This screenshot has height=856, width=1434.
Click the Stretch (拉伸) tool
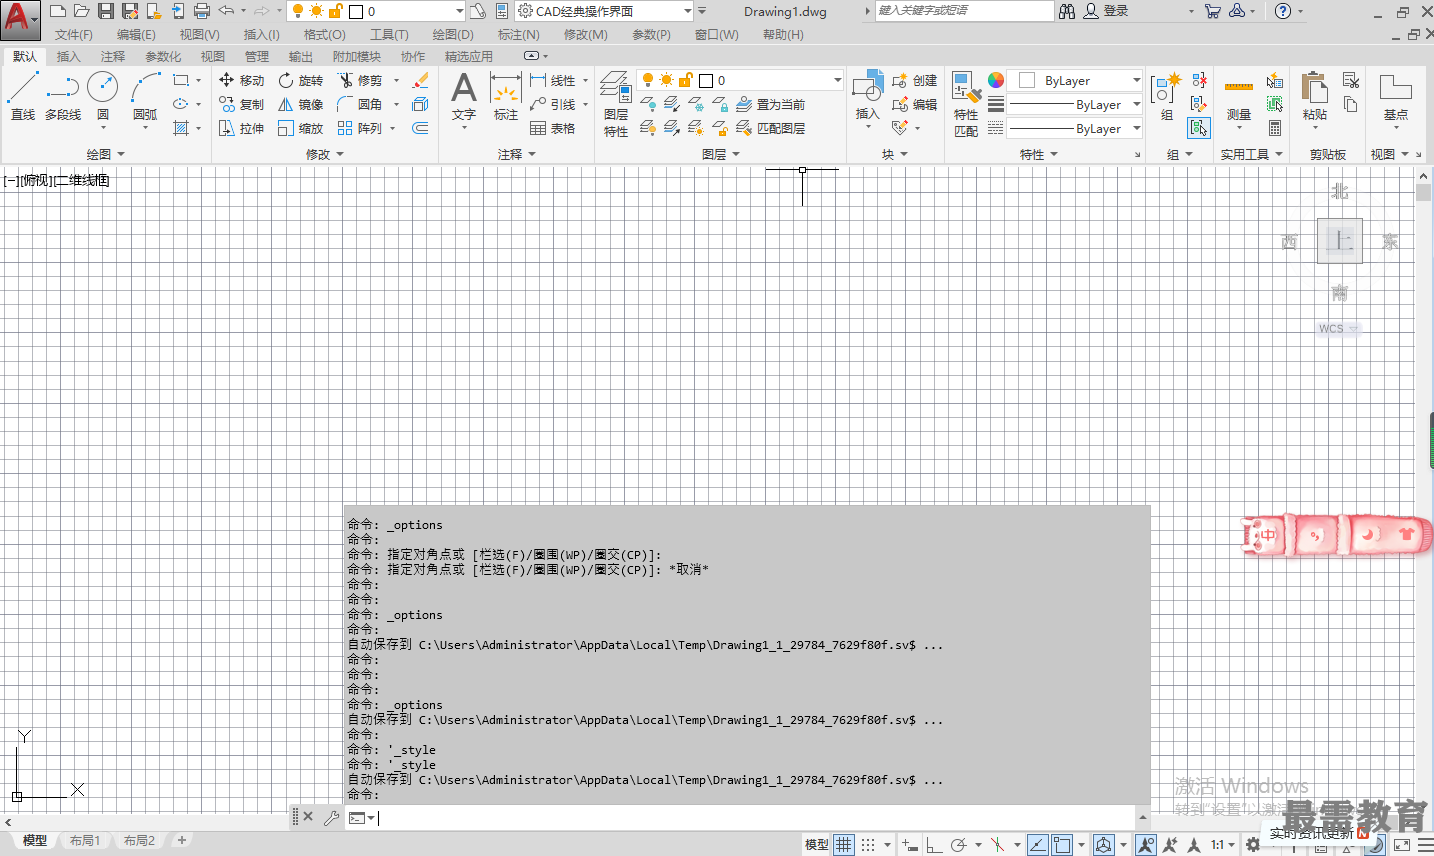click(x=241, y=128)
